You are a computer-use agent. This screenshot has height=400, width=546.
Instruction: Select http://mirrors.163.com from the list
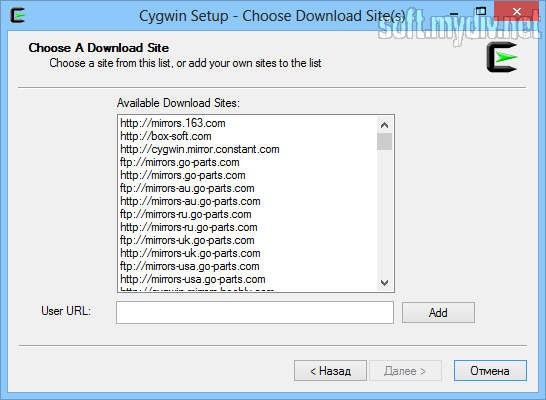coord(173,123)
